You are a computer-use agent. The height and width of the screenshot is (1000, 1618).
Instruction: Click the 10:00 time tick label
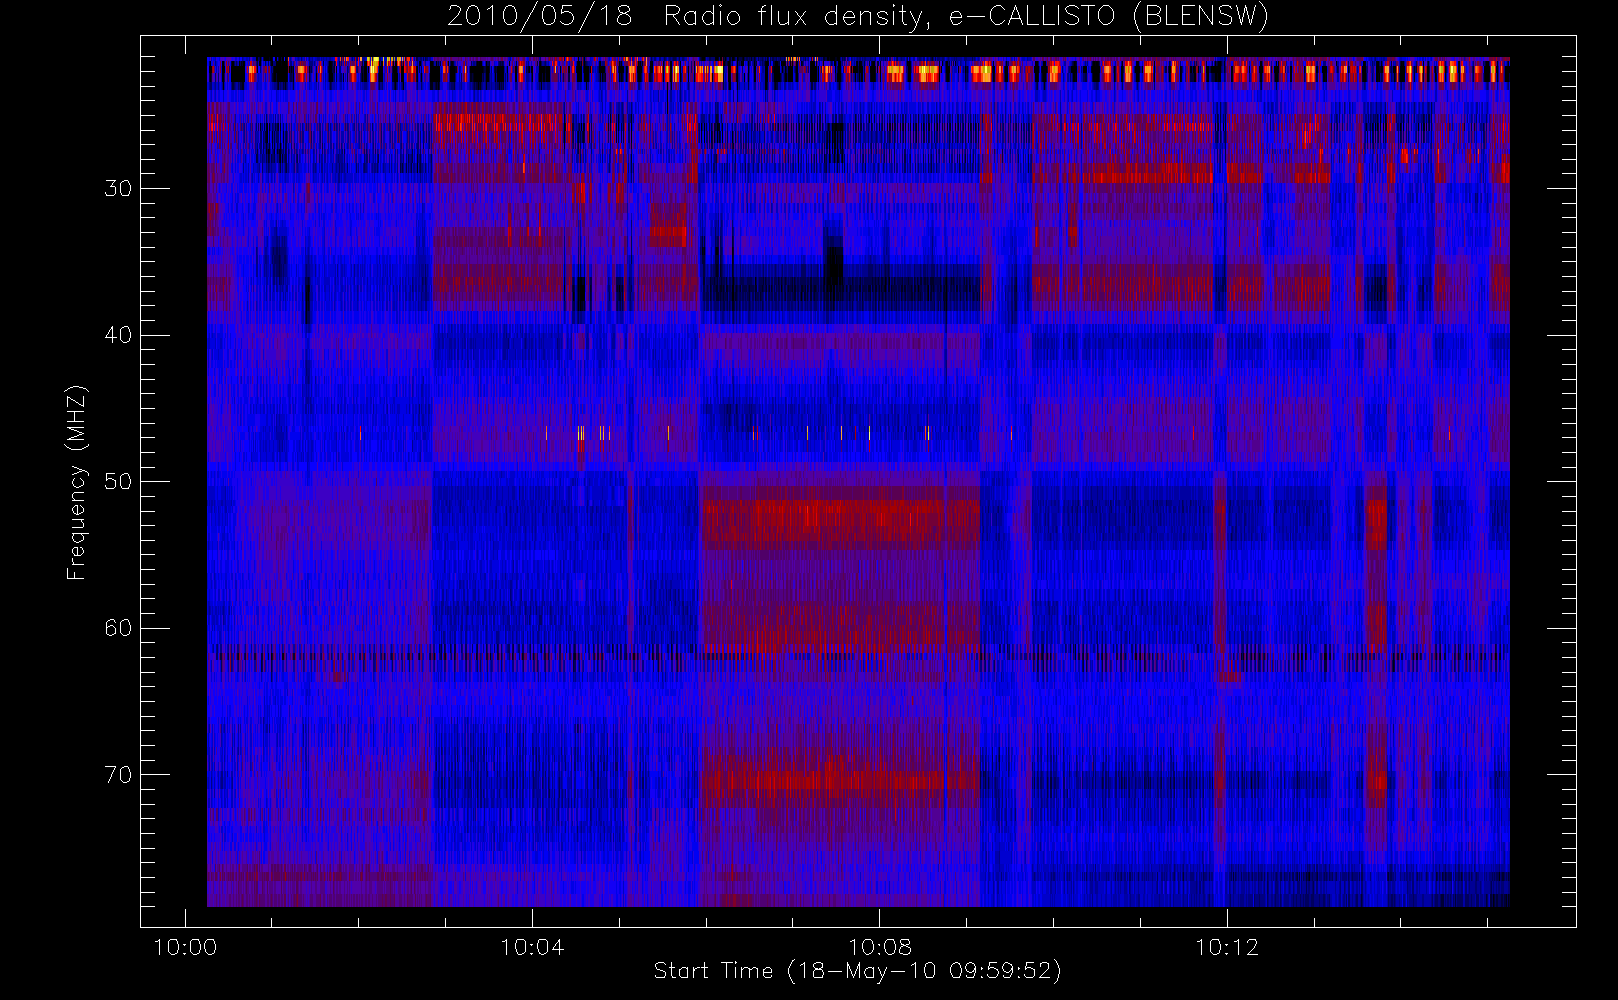tap(185, 947)
